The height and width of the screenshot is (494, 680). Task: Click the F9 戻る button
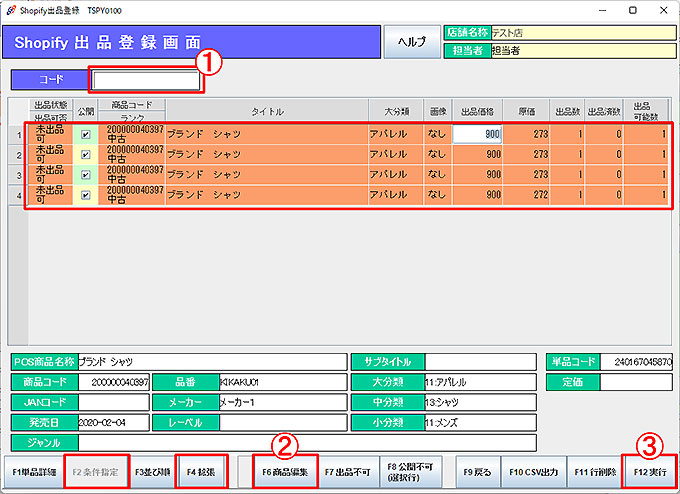(477, 472)
